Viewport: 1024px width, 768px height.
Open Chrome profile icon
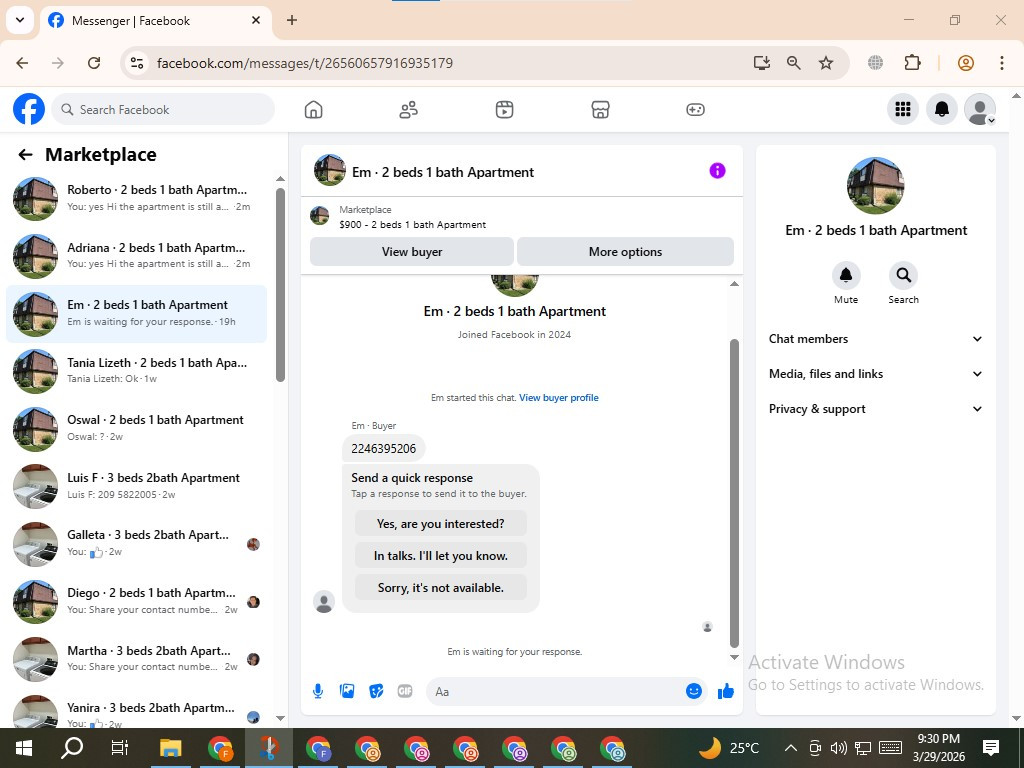click(x=966, y=63)
